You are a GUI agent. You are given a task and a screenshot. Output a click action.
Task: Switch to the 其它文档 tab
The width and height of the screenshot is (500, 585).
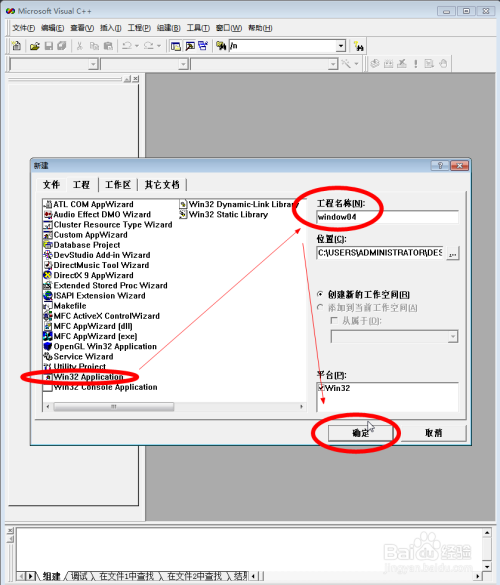click(162, 184)
